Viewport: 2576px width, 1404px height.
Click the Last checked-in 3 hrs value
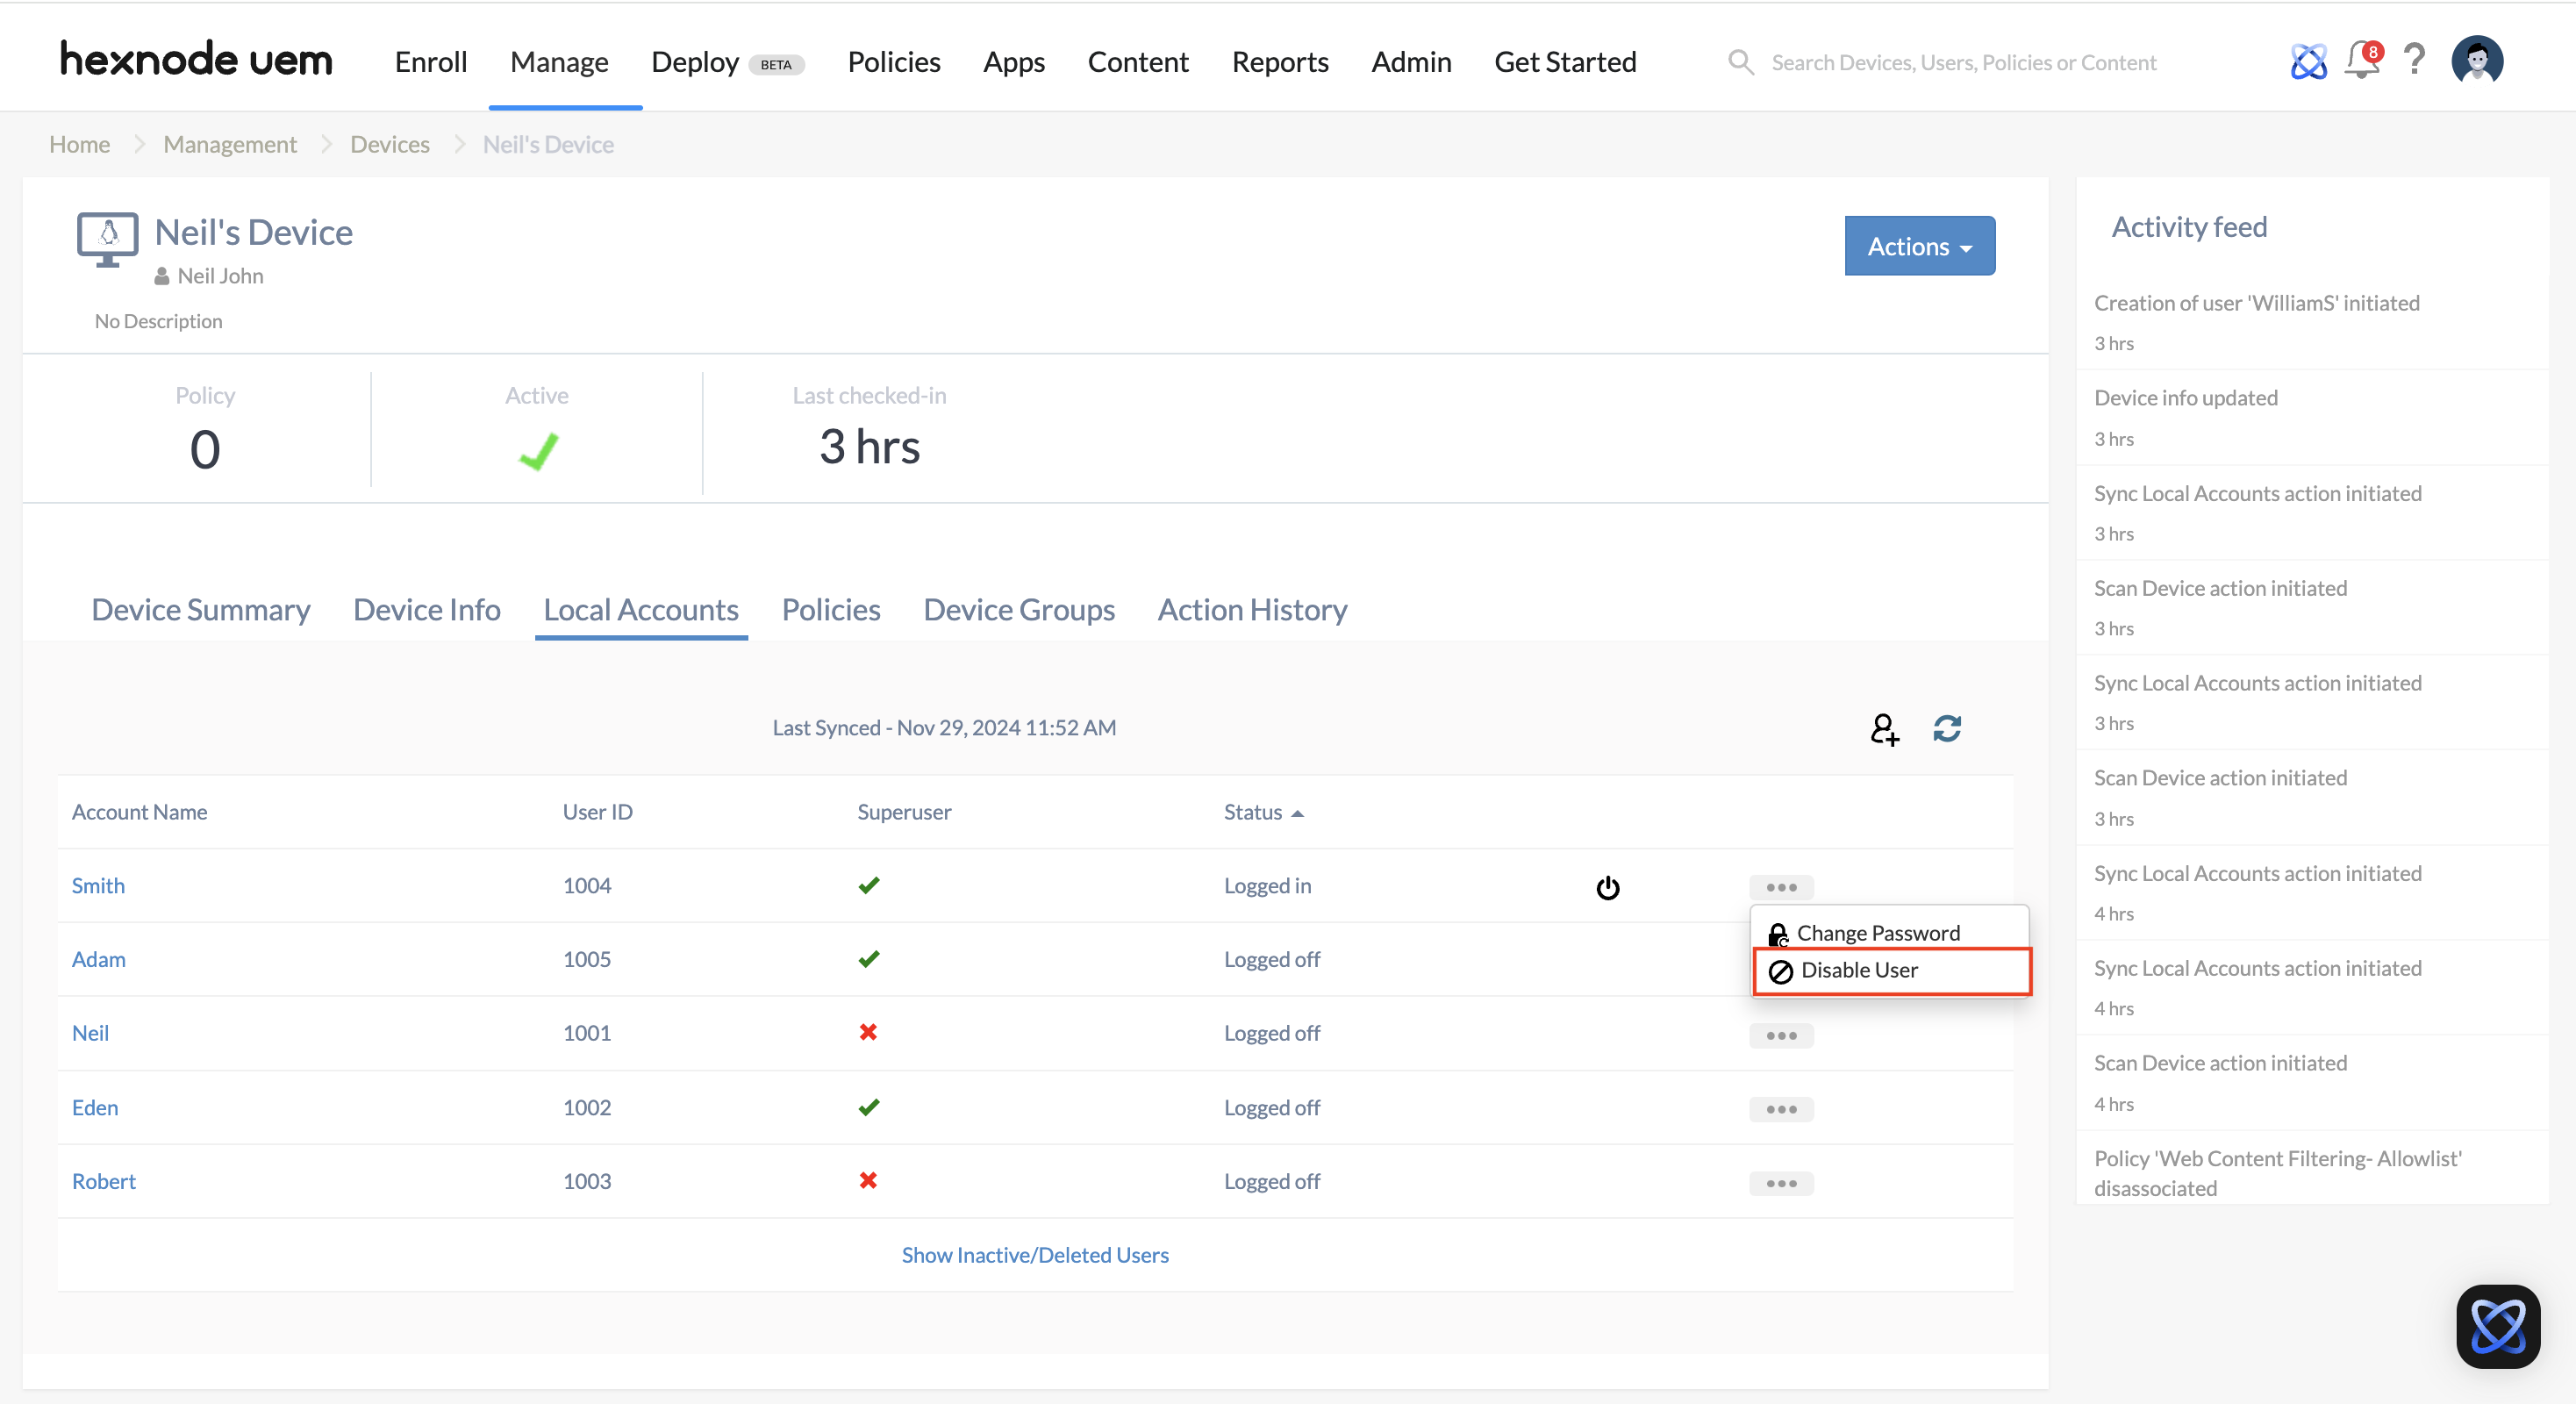[869, 446]
